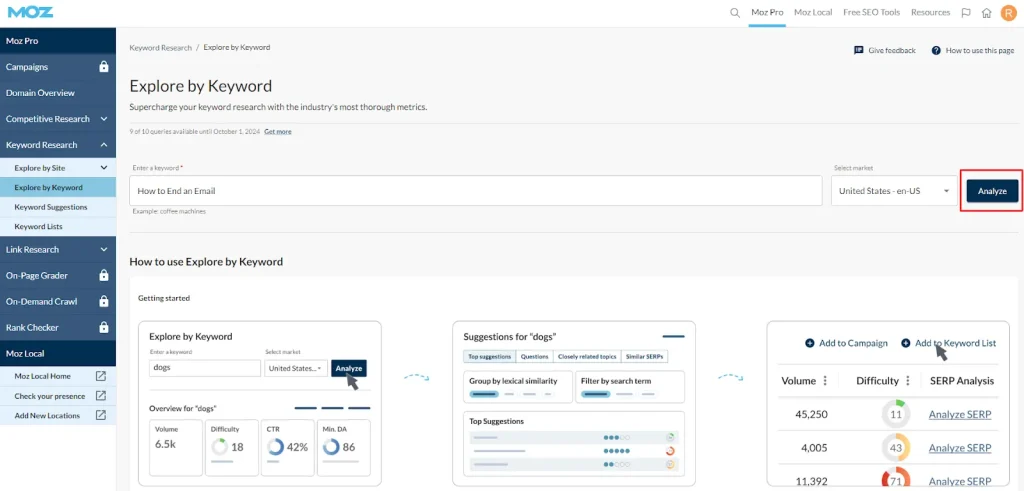
Task: Click the Enter a keyword input field
Action: pyautogui.click(x=475, y=191)
